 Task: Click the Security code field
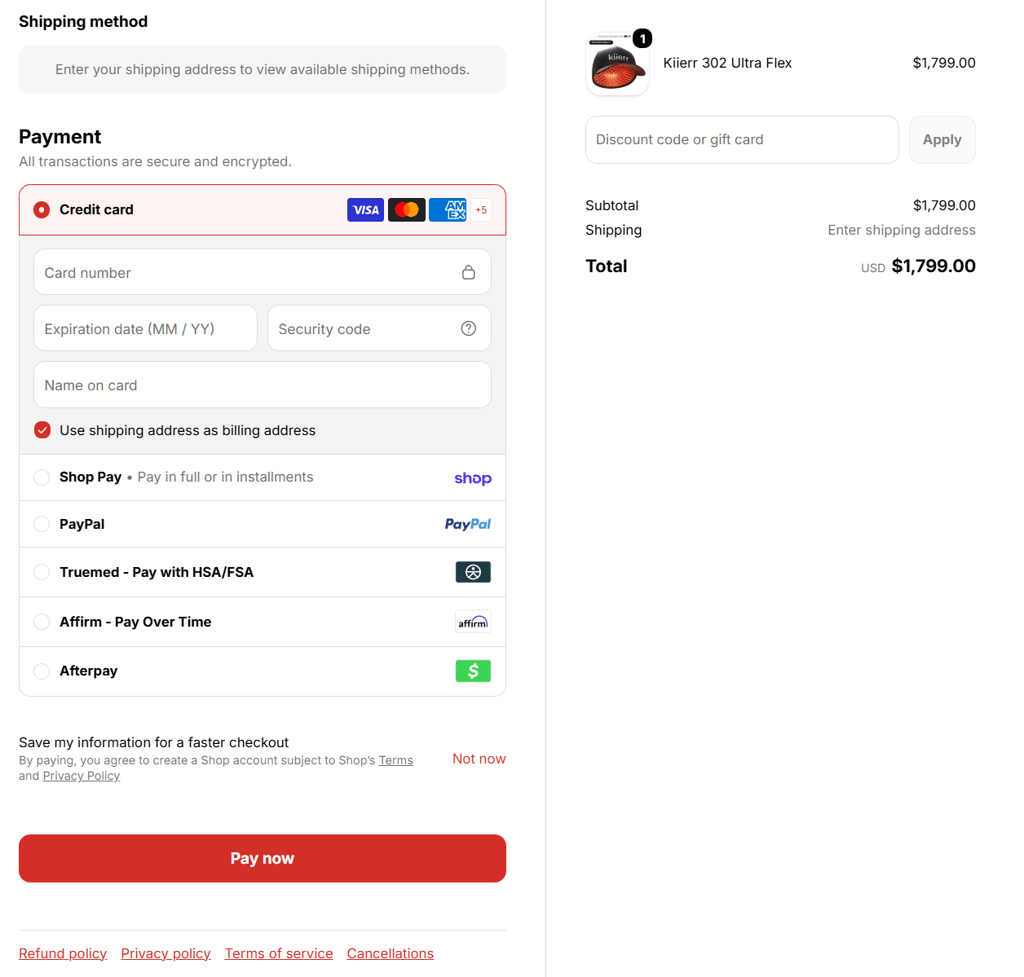379,328
